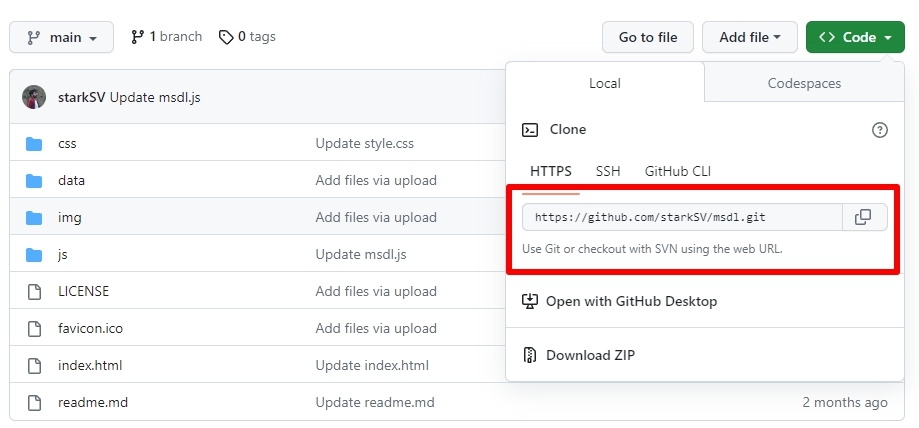Switch to the Local tab

[x=604, y=83]
